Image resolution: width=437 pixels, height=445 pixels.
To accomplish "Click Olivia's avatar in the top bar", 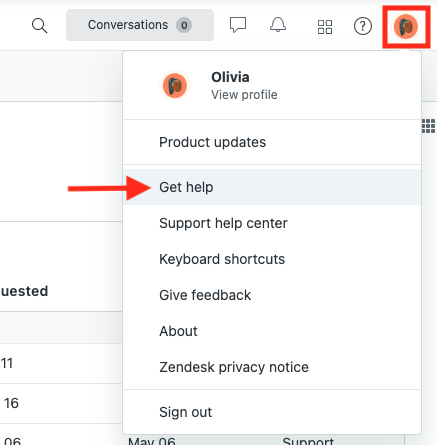I will (406, 26).
